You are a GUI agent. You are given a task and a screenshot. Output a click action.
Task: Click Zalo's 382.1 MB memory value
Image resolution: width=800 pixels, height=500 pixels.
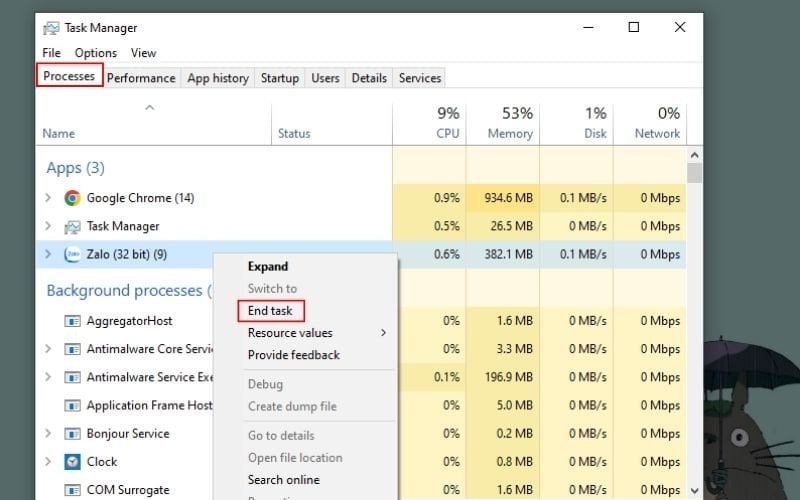pos(508,254)
